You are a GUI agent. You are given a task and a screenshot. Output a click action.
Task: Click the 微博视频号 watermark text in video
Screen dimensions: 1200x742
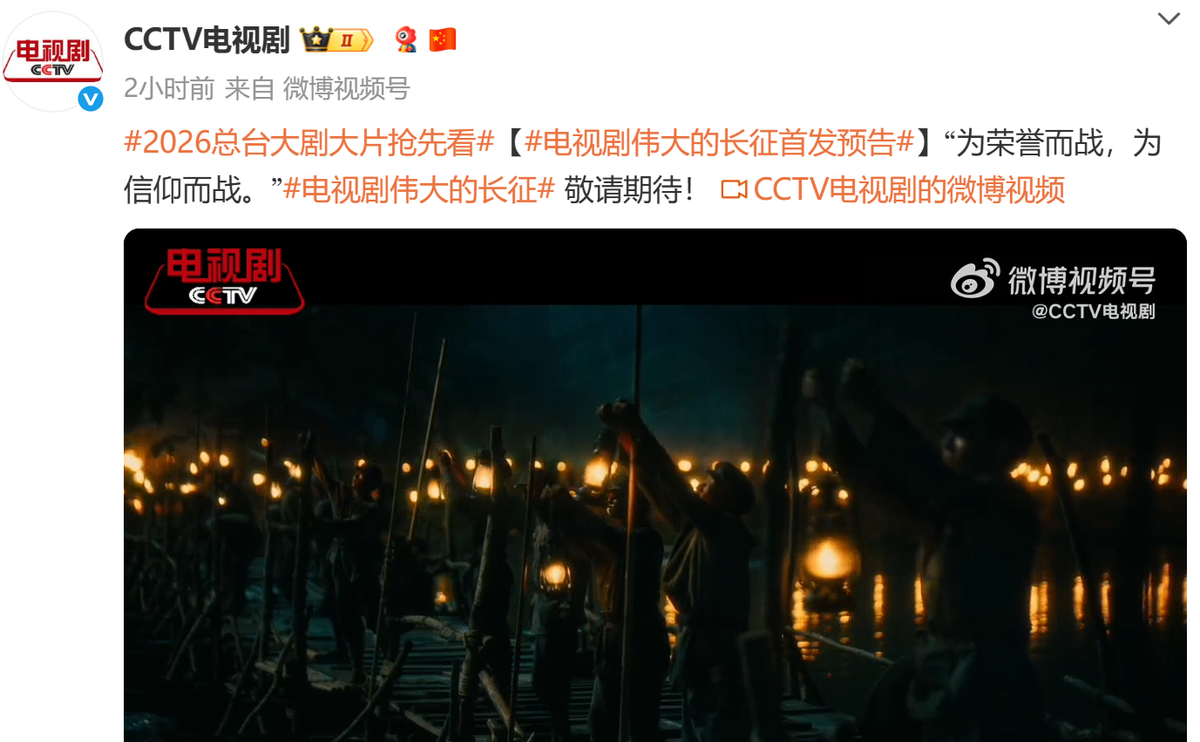point(1081,281)
